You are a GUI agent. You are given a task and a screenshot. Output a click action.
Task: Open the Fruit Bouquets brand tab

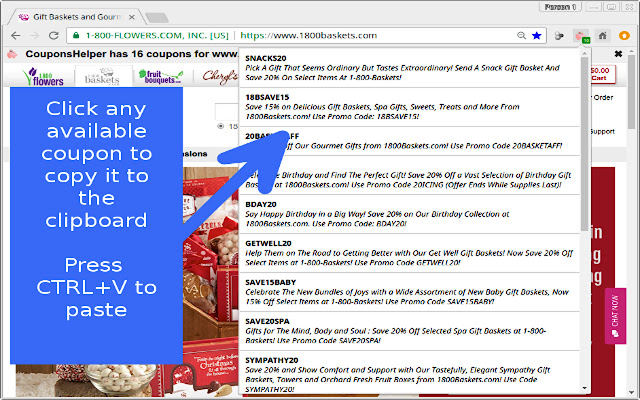click(161, 76)
